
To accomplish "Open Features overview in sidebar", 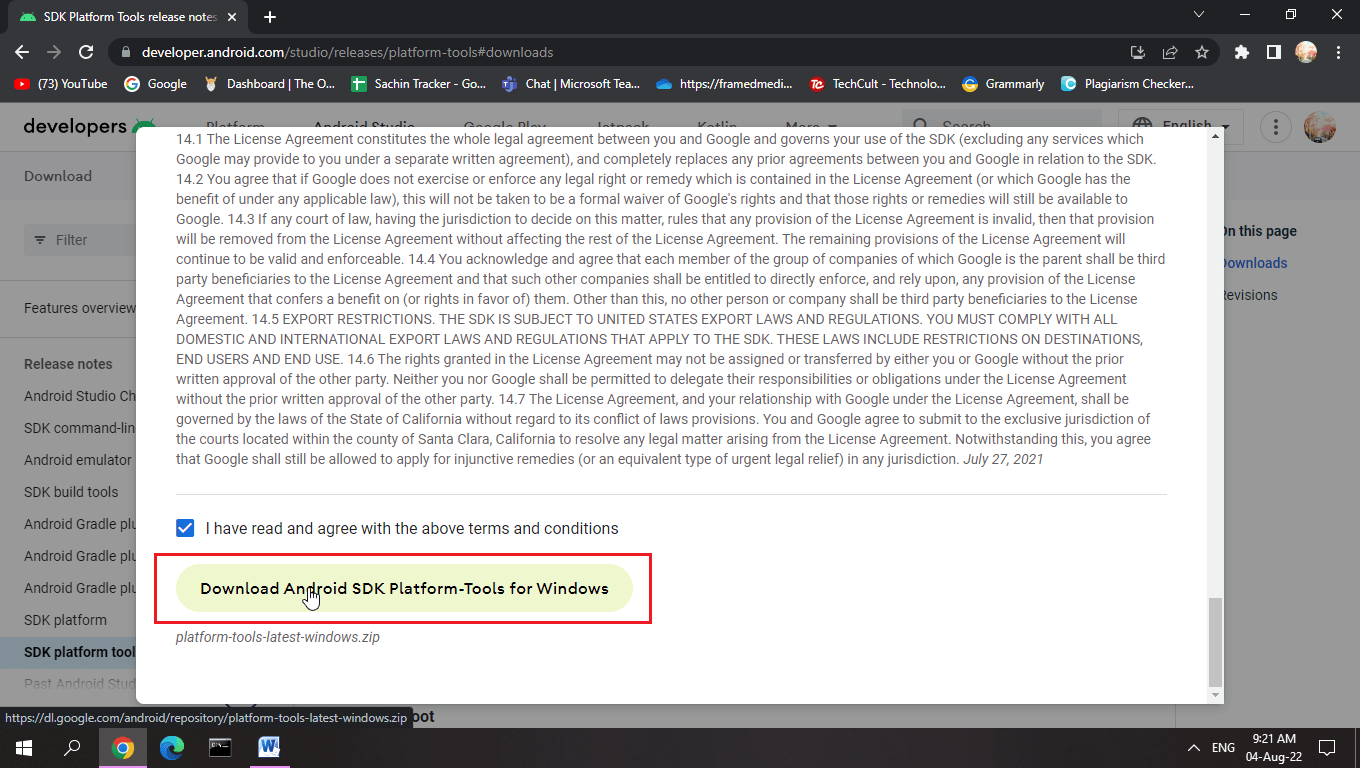I will pos(80,308).
